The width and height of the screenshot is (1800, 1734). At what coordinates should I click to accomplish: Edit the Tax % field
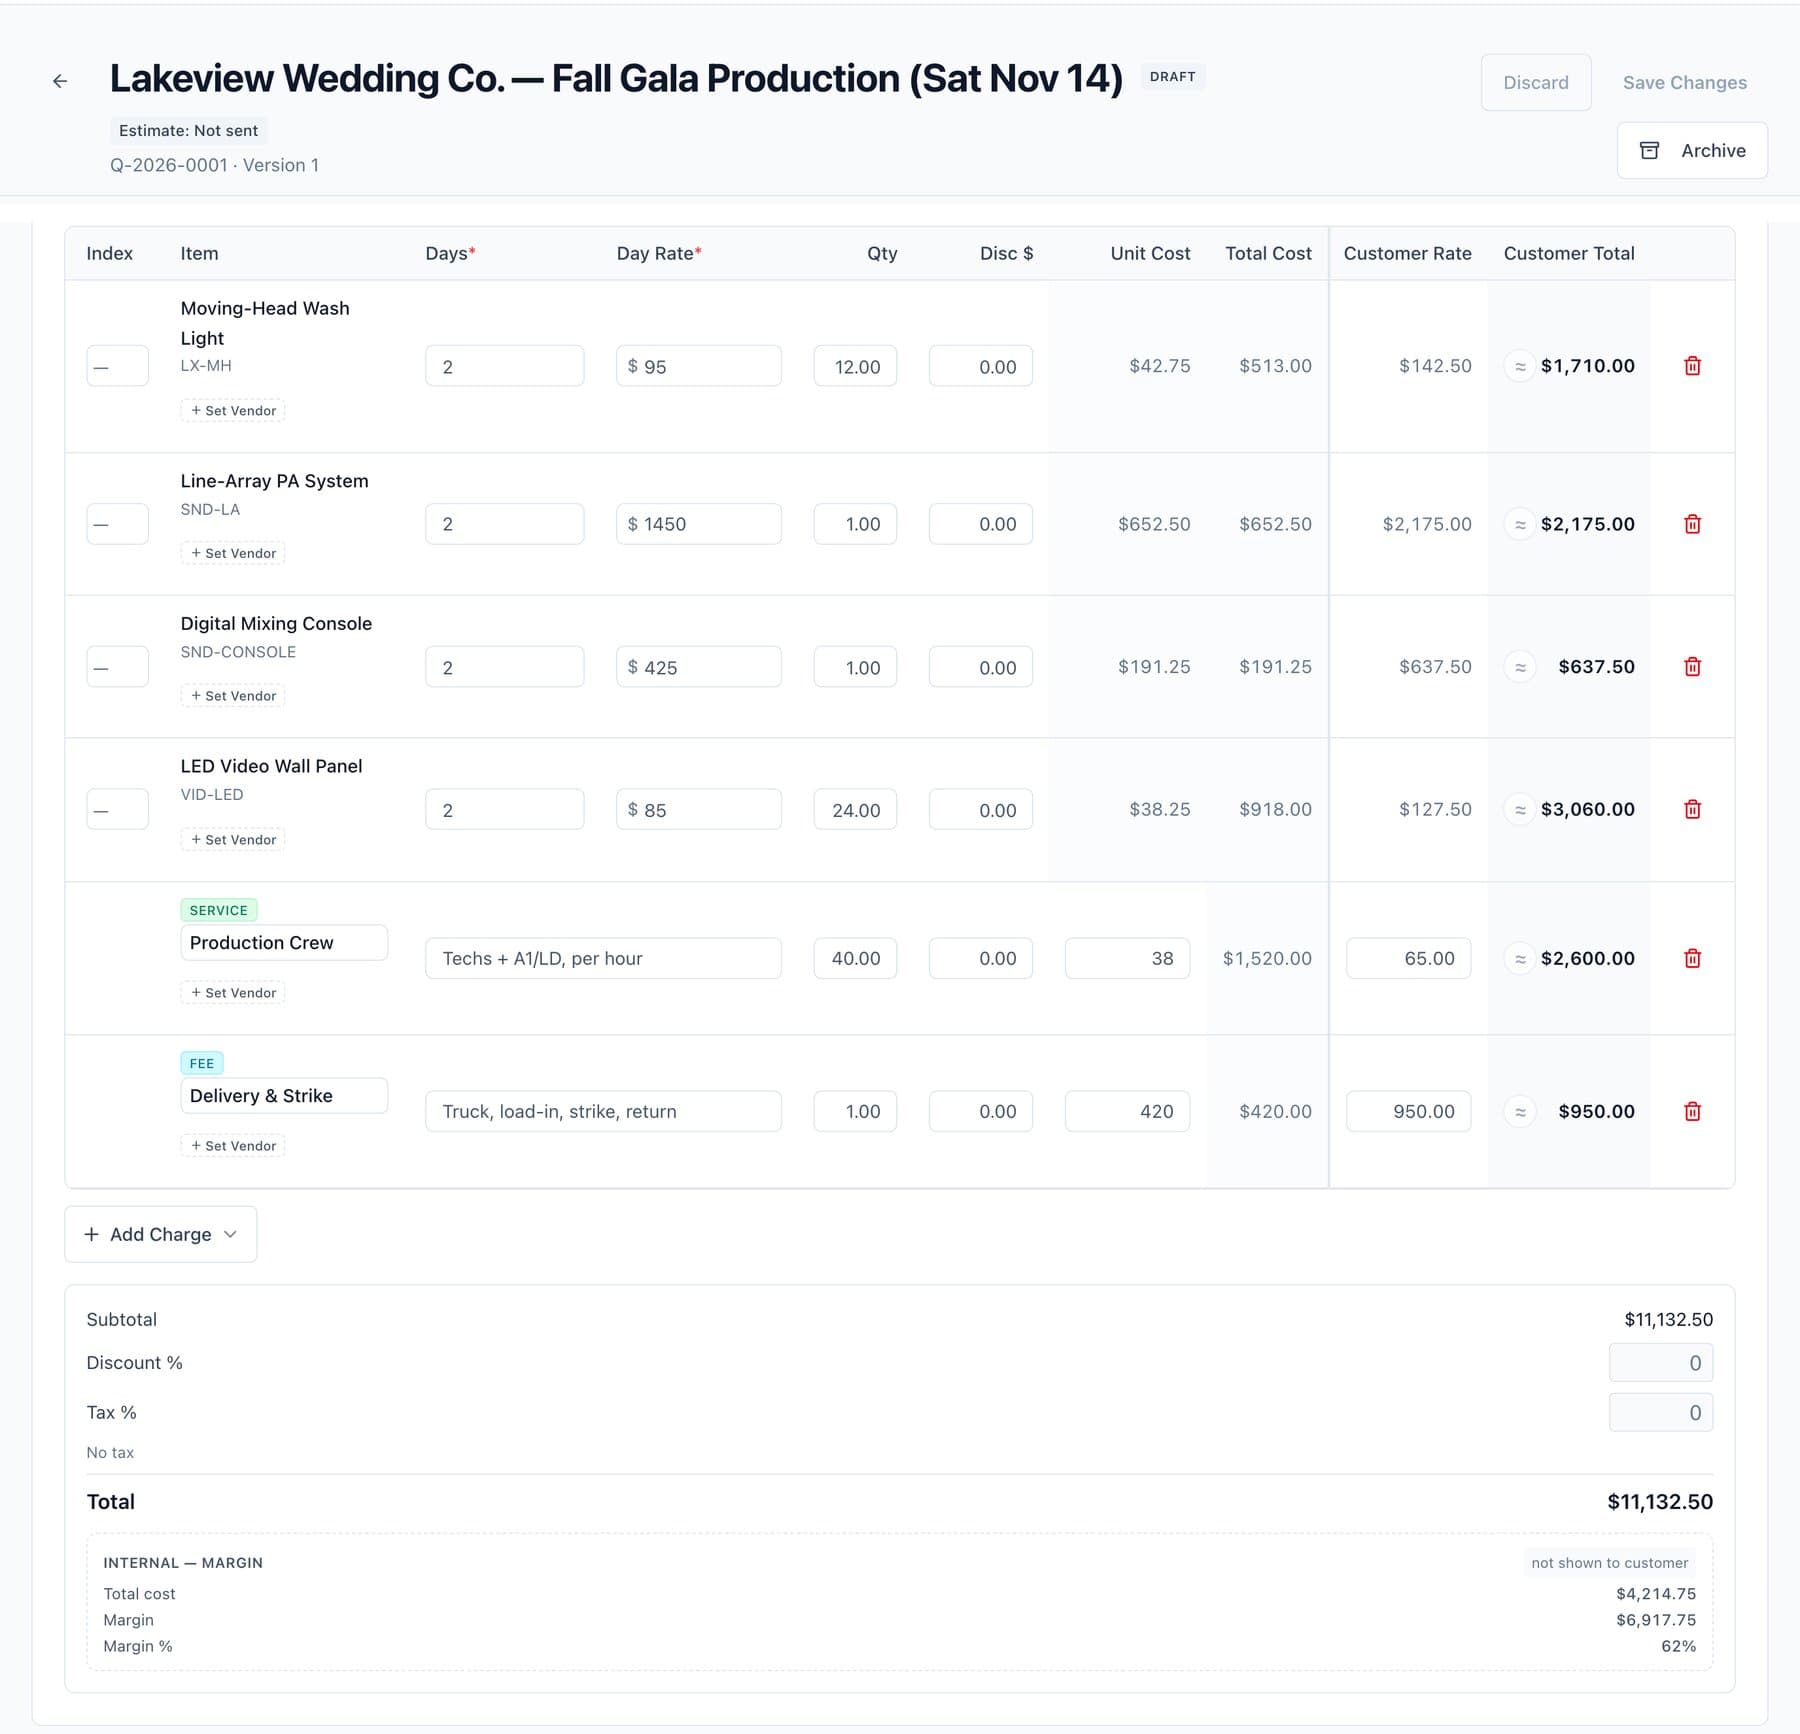[x=1661, y=1412]
